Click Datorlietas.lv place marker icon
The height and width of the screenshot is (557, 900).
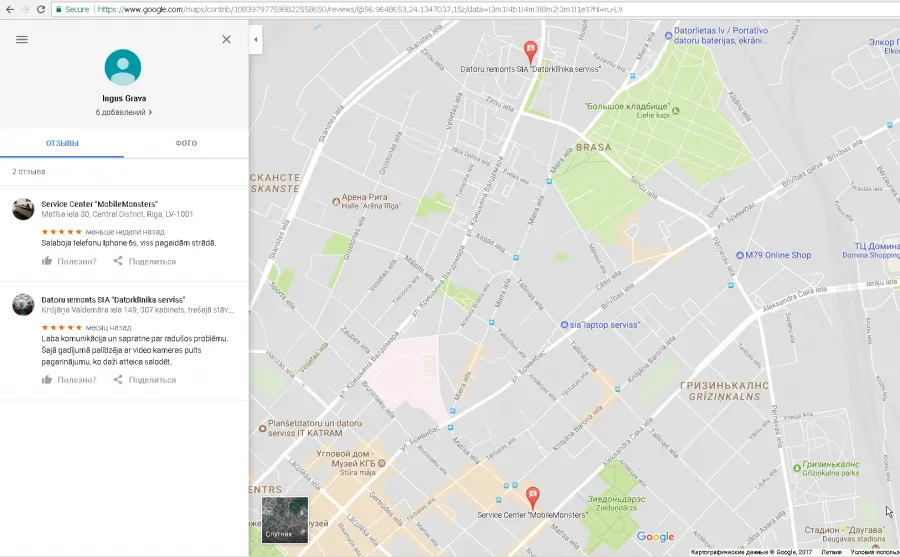[668, 36]
